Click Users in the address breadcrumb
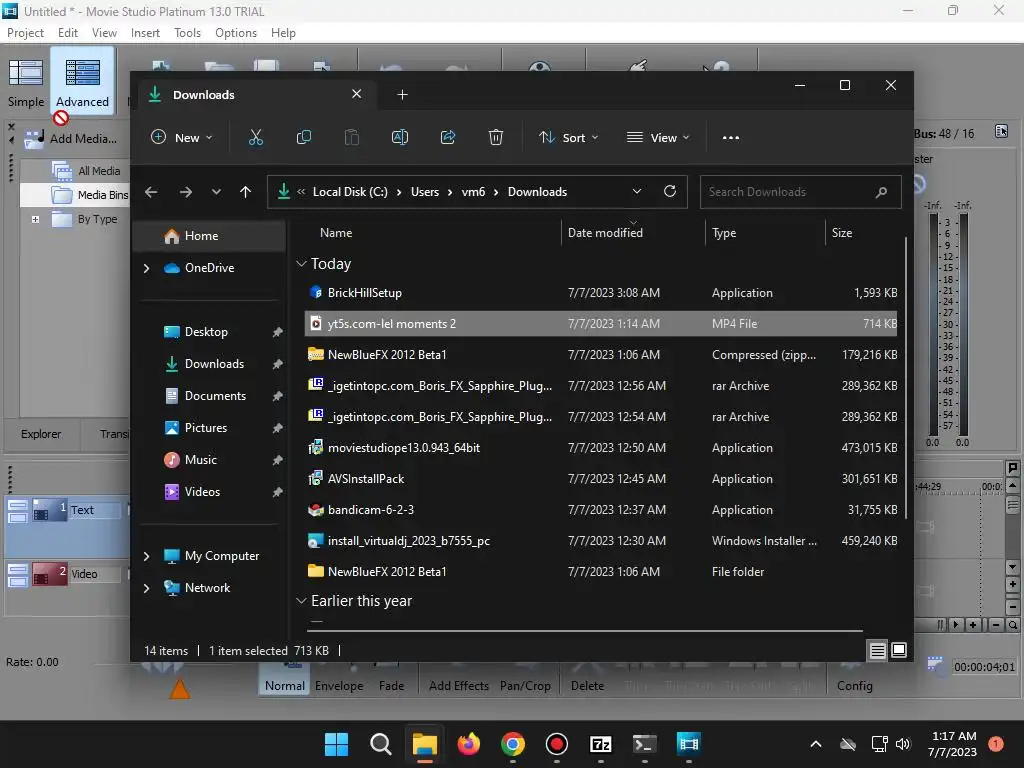The width and height of the screenshot is (1024, 768). [x=424, y=192]
